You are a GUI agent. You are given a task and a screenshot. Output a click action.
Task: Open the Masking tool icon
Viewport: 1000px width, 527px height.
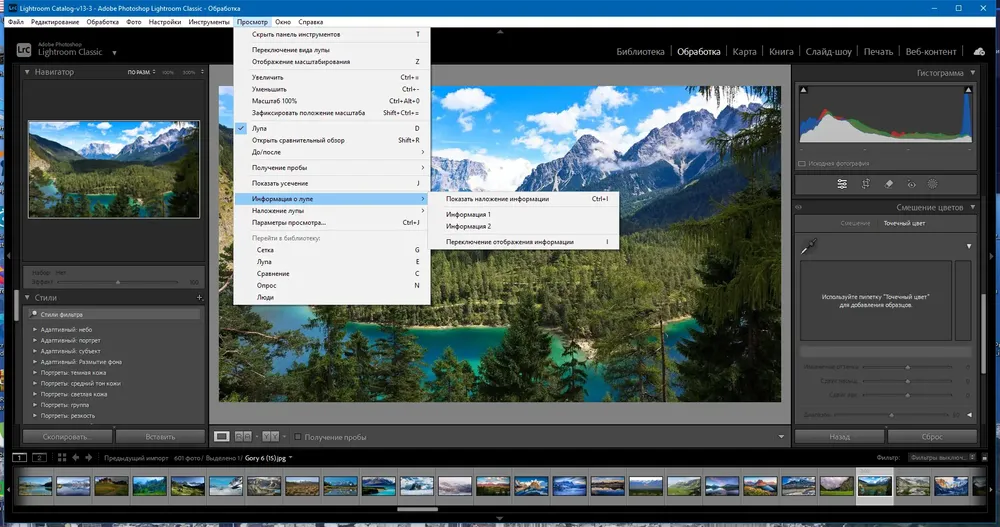tap(933, 184)
